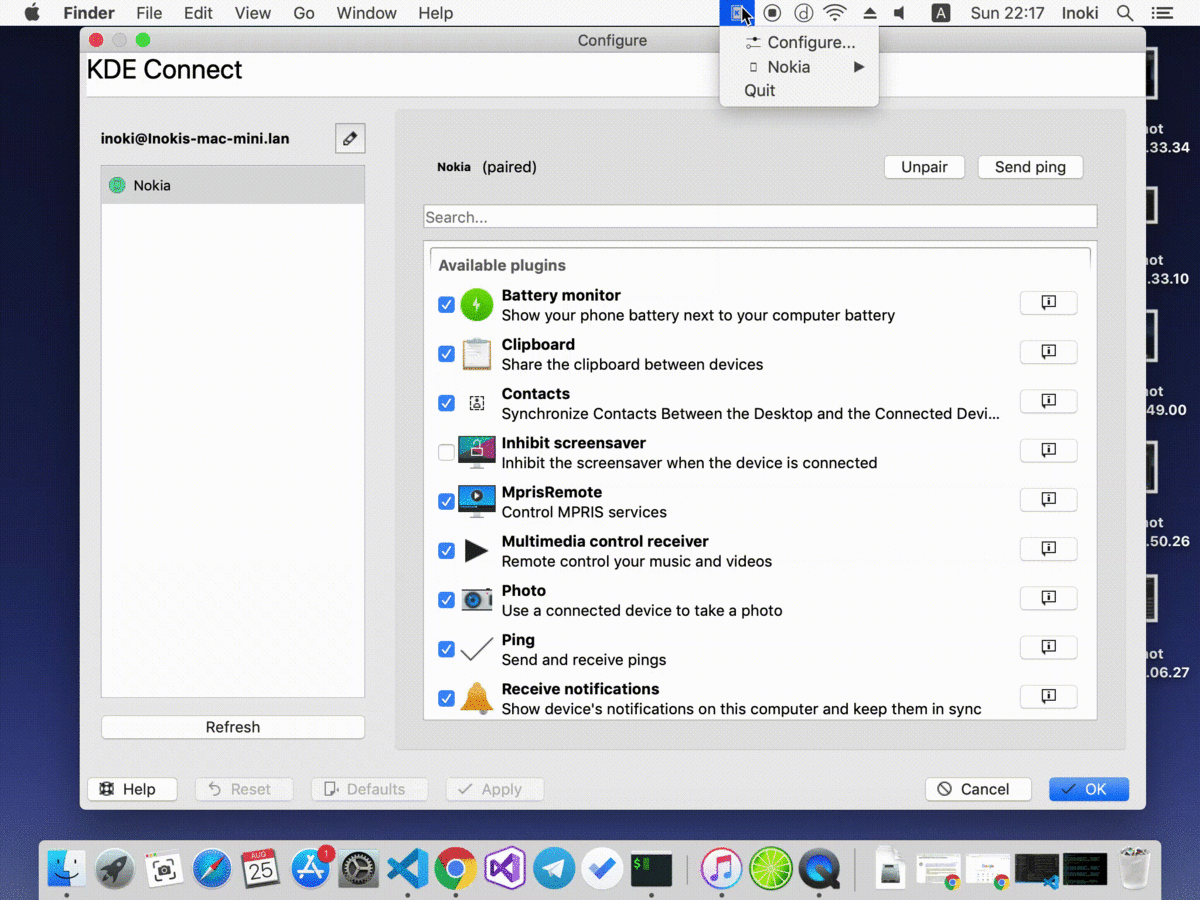Select Quit from the tray menu
This screenshot has width=1200, height=900.
pos(760,90)
